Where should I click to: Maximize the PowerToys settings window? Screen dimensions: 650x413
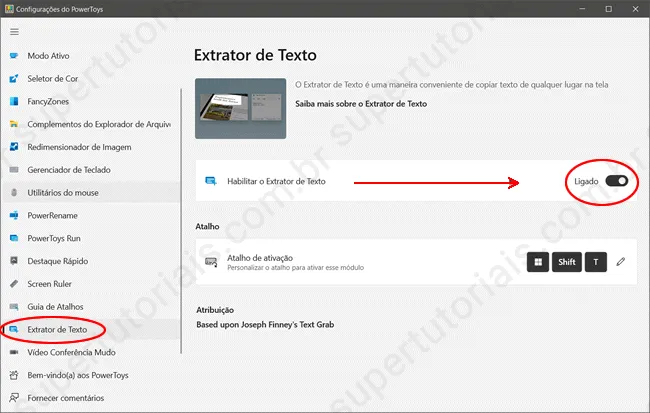pos(609,9)
